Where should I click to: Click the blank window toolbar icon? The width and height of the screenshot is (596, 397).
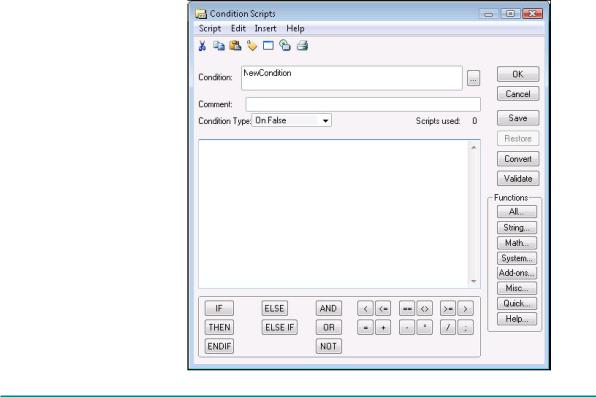click(x=268, y=46)
